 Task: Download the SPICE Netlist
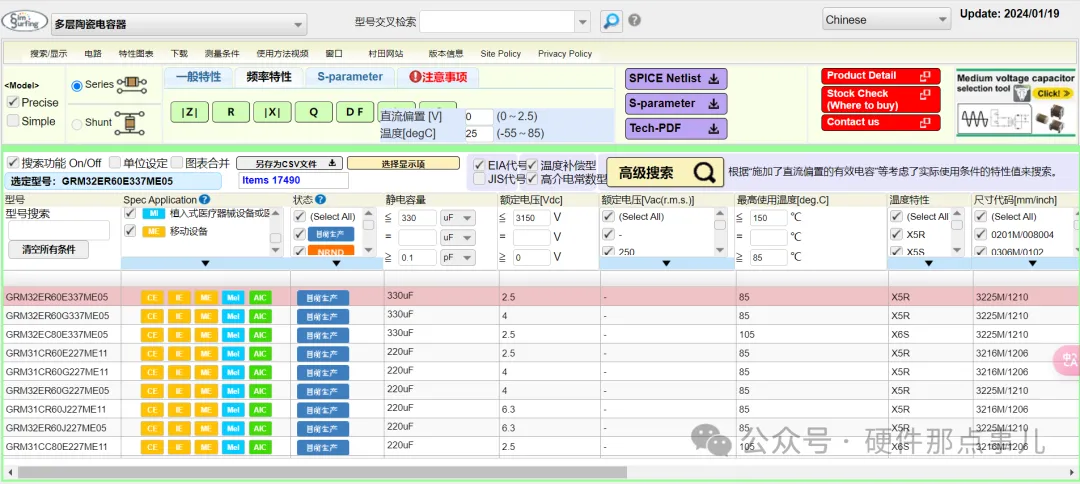677,79
